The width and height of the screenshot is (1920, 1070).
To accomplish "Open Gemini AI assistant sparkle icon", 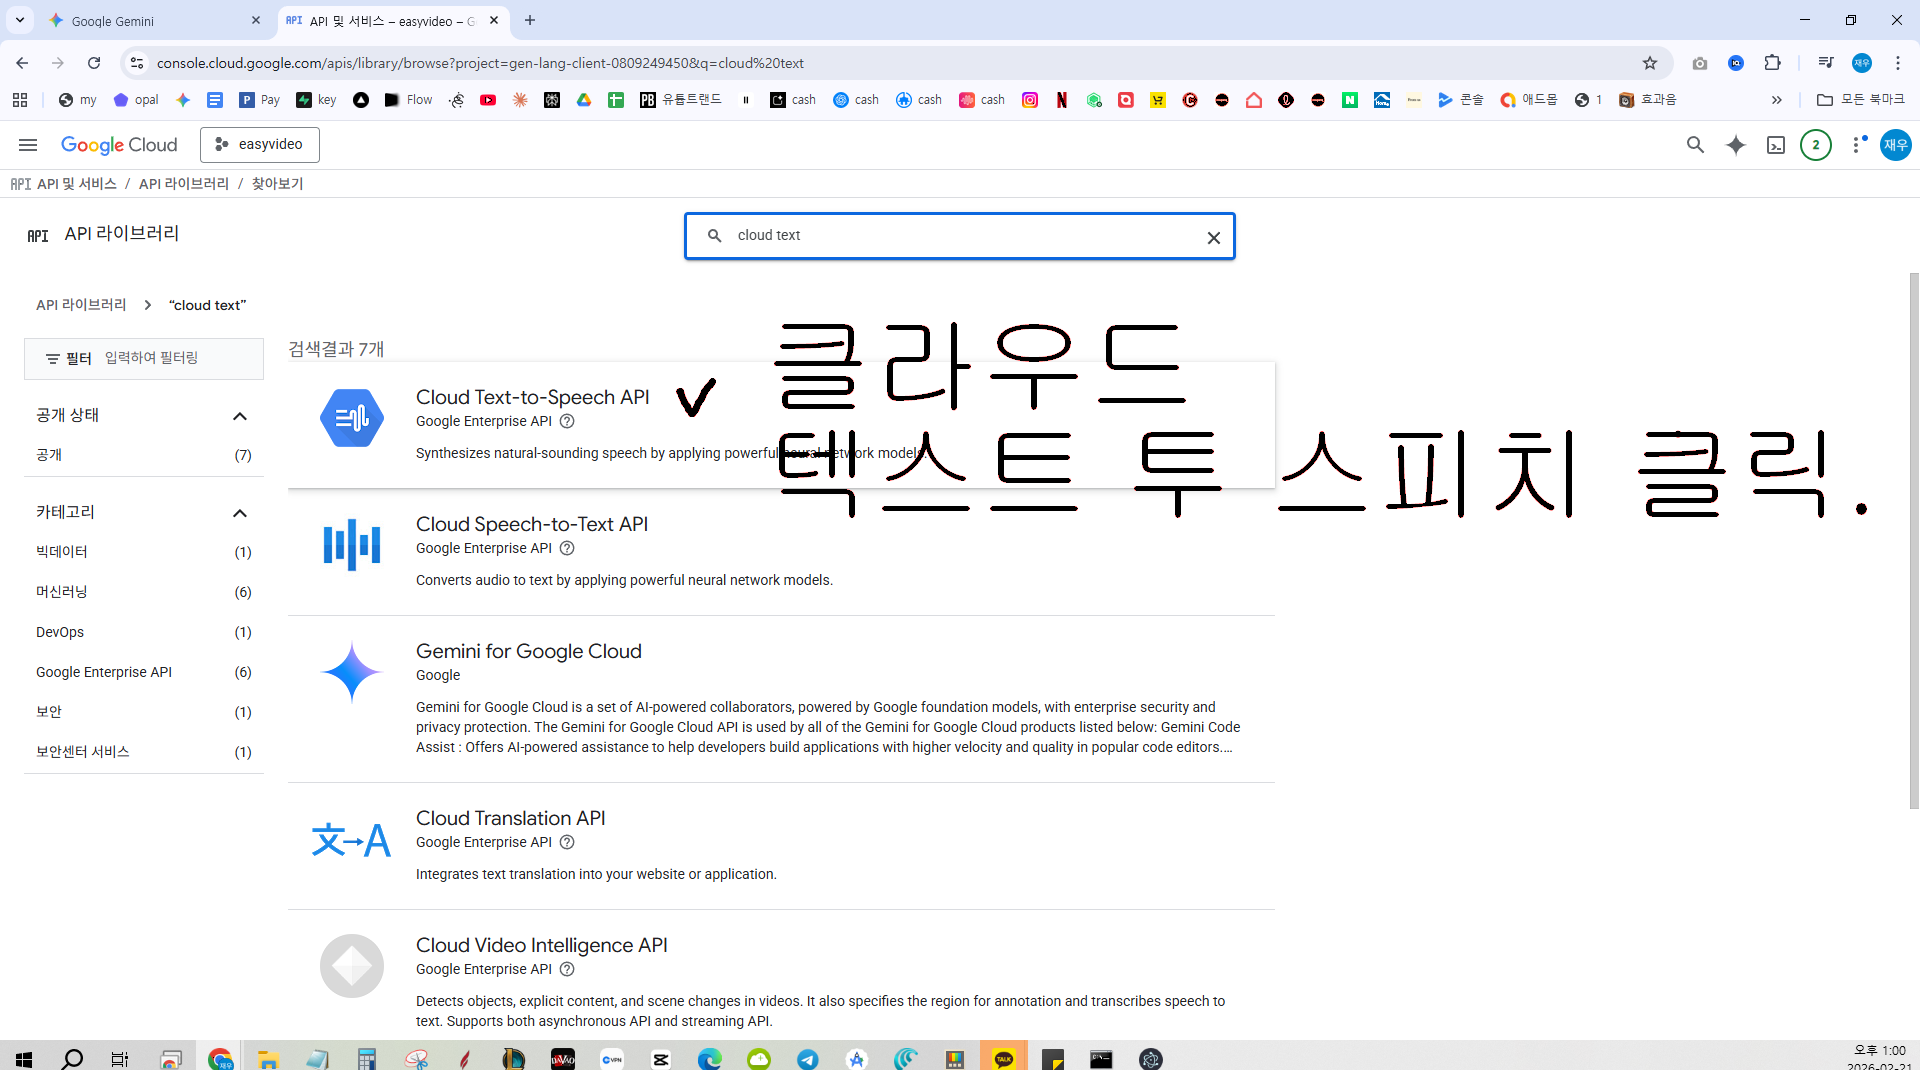I will click(x=1736, y=145).
